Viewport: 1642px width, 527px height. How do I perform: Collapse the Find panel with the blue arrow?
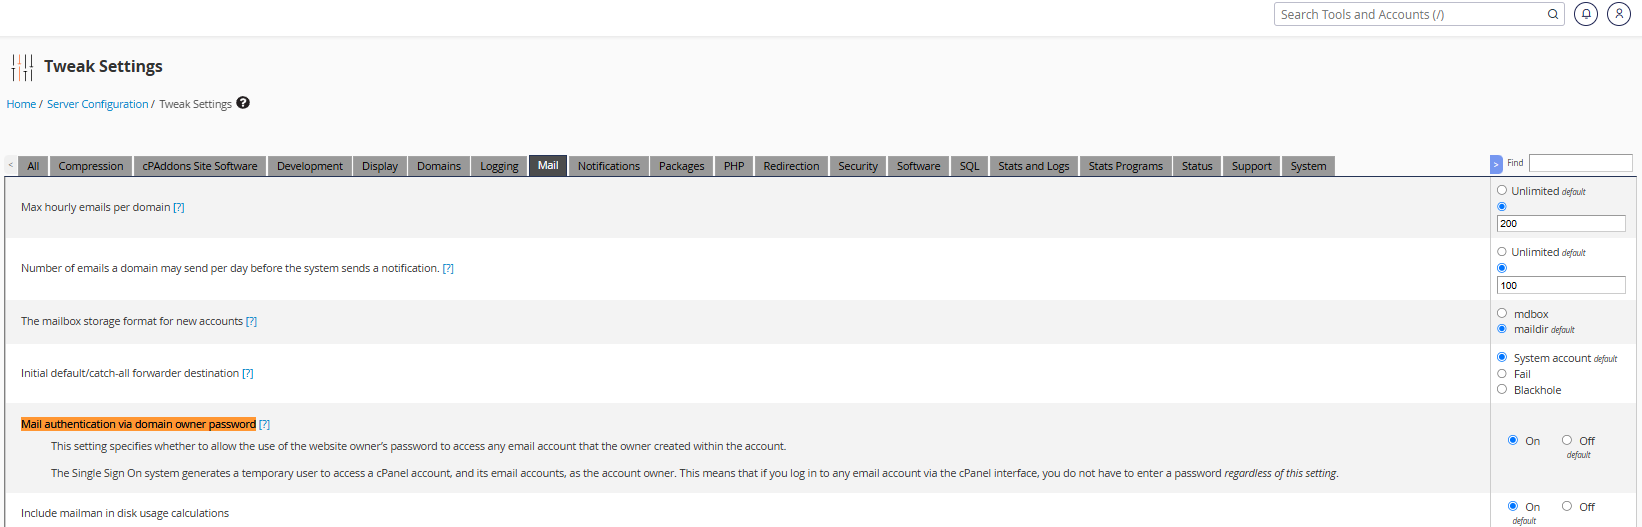(1496, 164)
